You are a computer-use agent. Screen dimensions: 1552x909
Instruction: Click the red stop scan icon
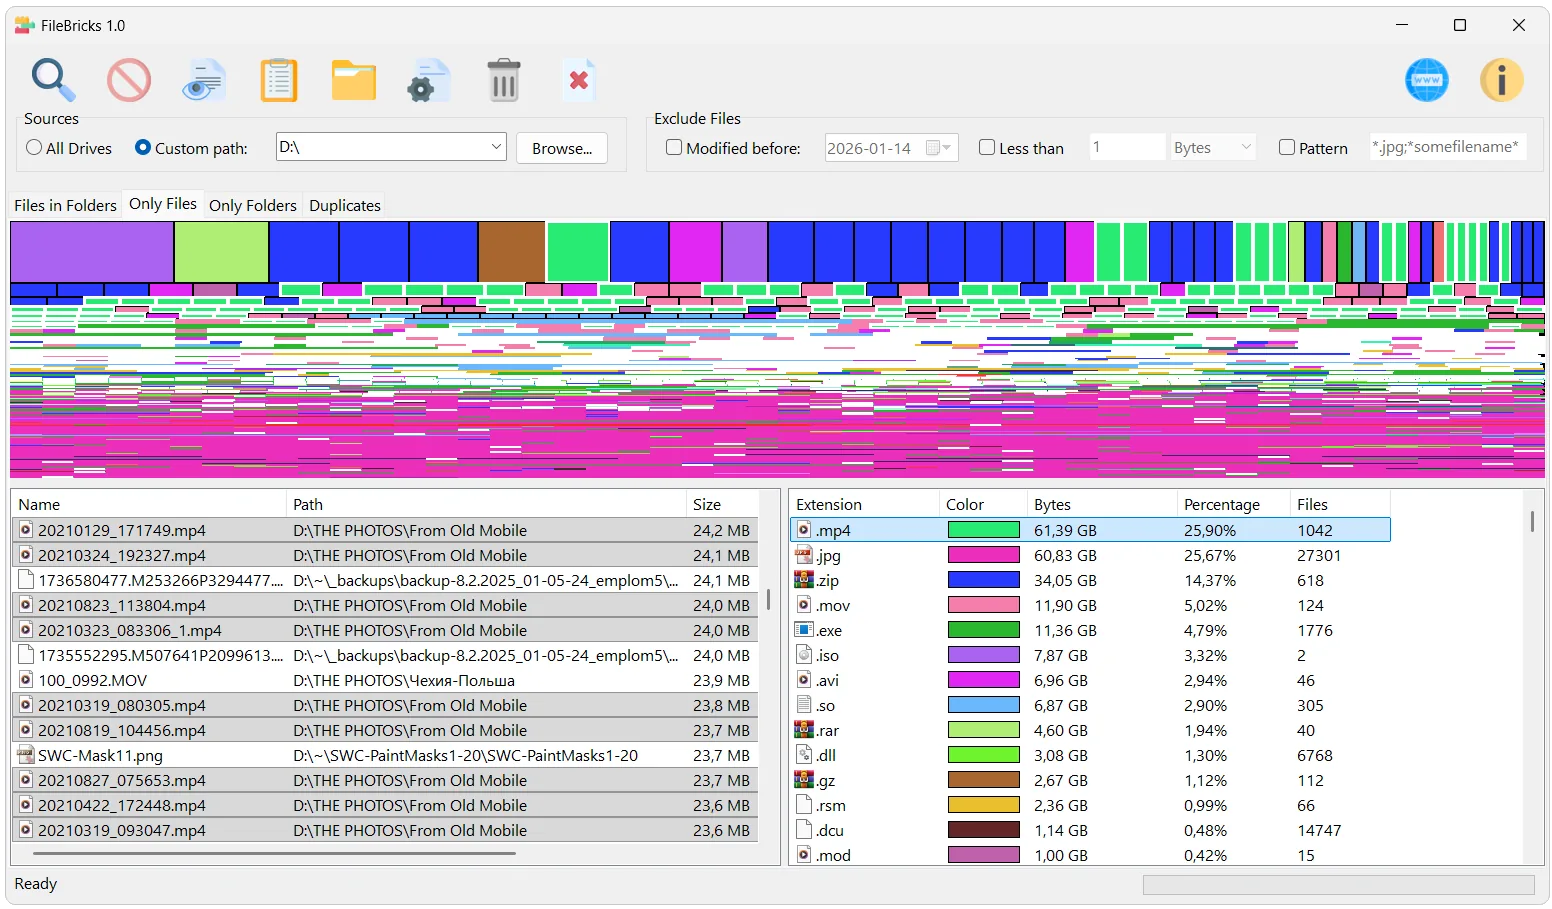tap(129, 80)
